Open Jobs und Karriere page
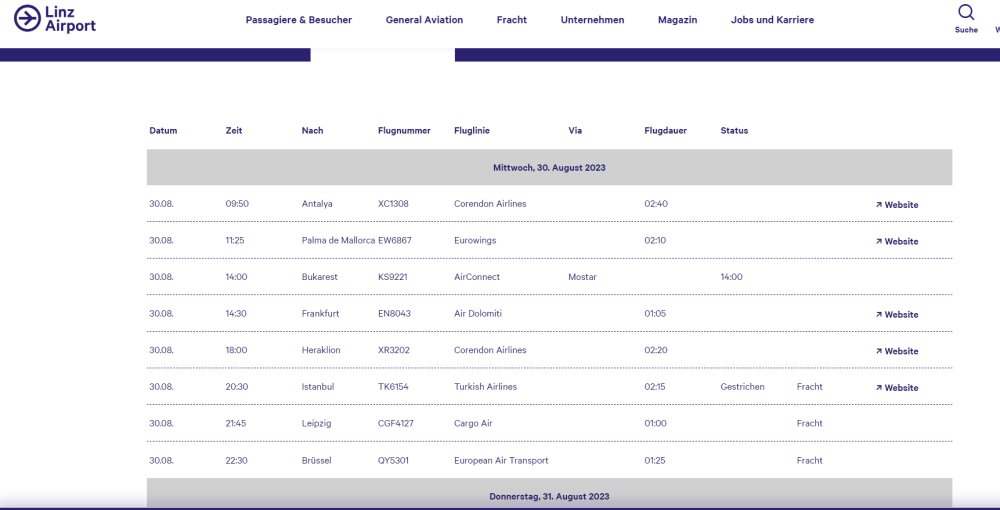This screenshot has width=1000, height=510. click(x=772, y=20)
